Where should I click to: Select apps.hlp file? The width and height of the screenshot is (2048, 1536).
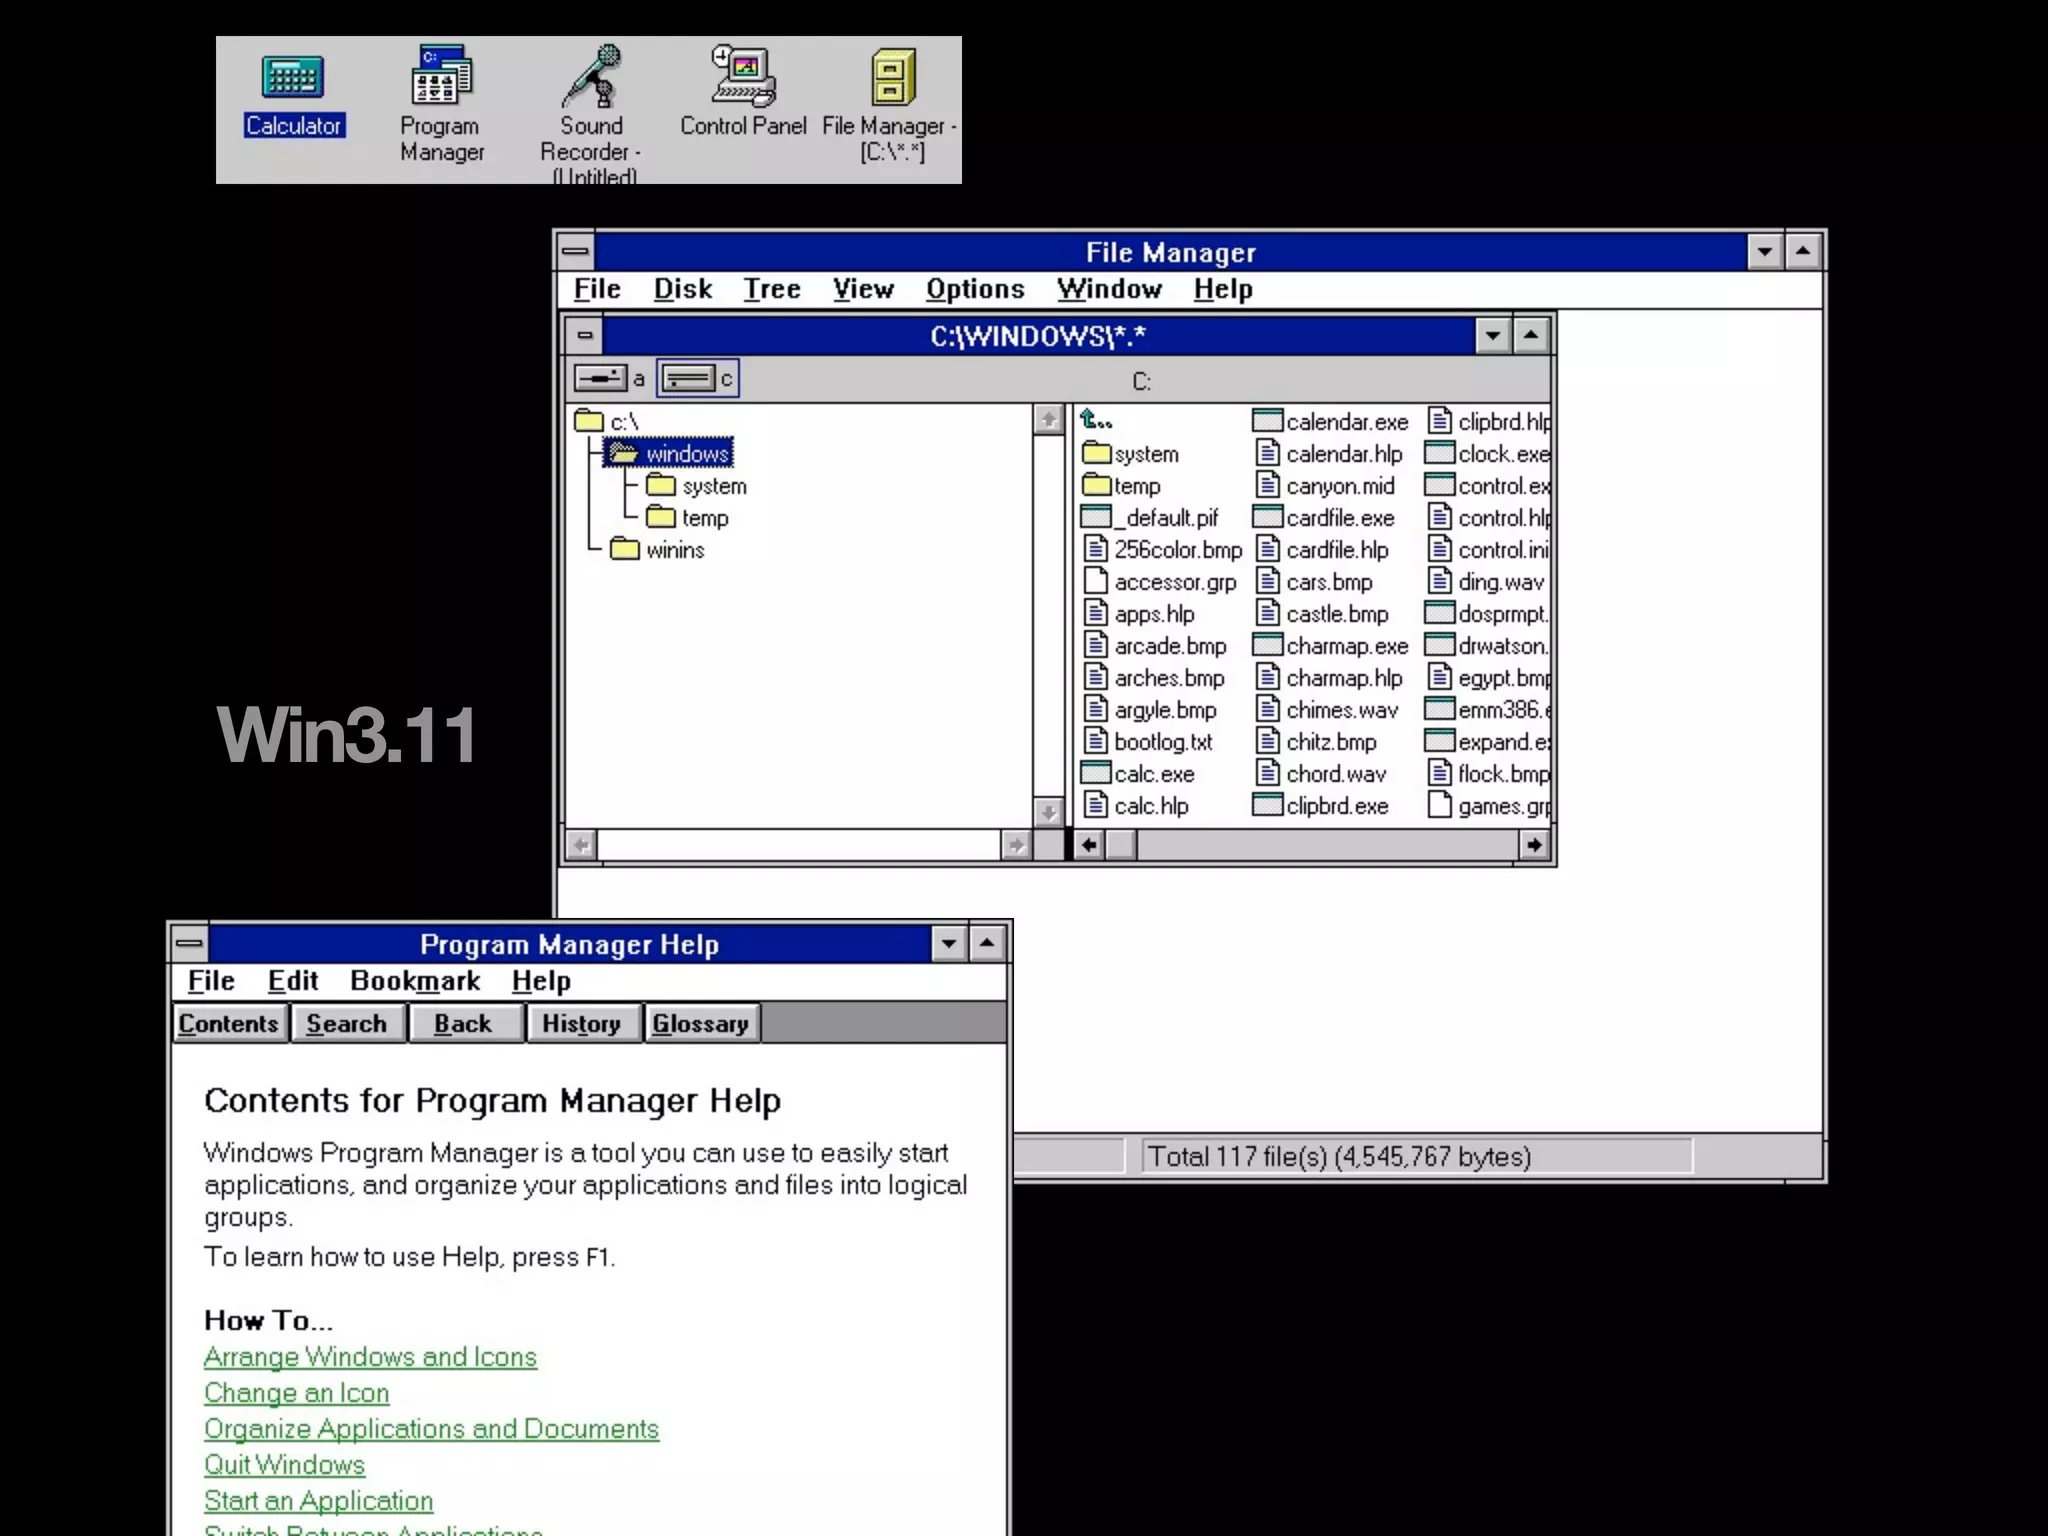tap(1140, 614)
